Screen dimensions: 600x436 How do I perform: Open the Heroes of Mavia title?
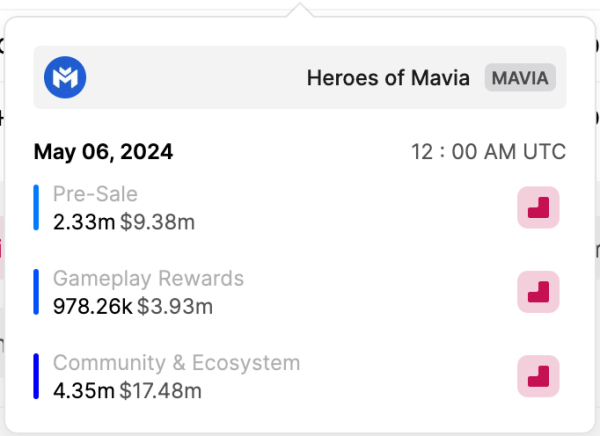tap(388, 77)
